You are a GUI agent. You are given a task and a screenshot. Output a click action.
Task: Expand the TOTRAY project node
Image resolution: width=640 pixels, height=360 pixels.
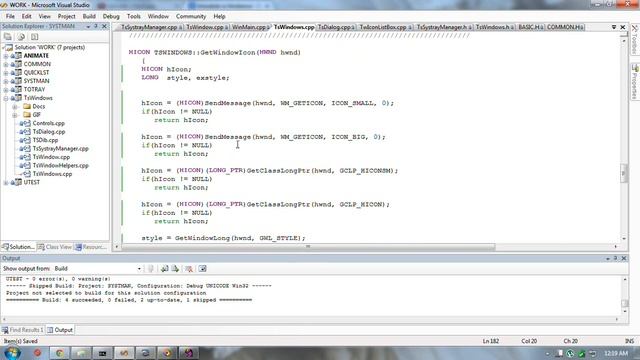tap(6, 90)
